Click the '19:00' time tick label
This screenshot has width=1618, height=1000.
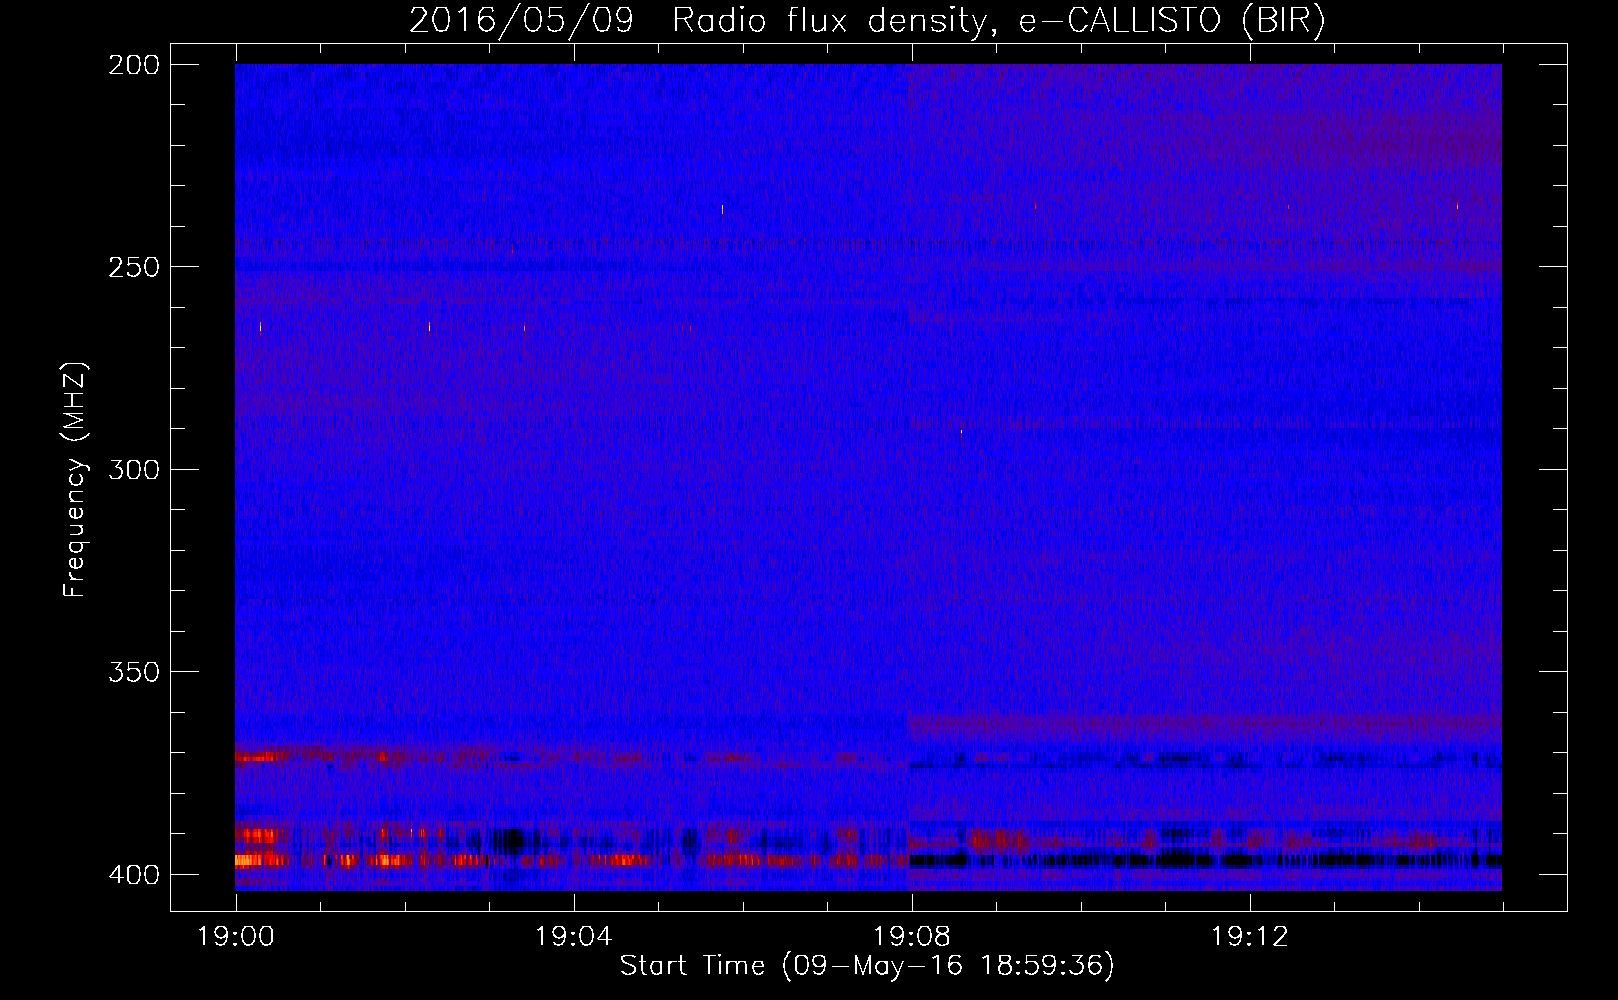pyautogui.click(x=236, y=937)
